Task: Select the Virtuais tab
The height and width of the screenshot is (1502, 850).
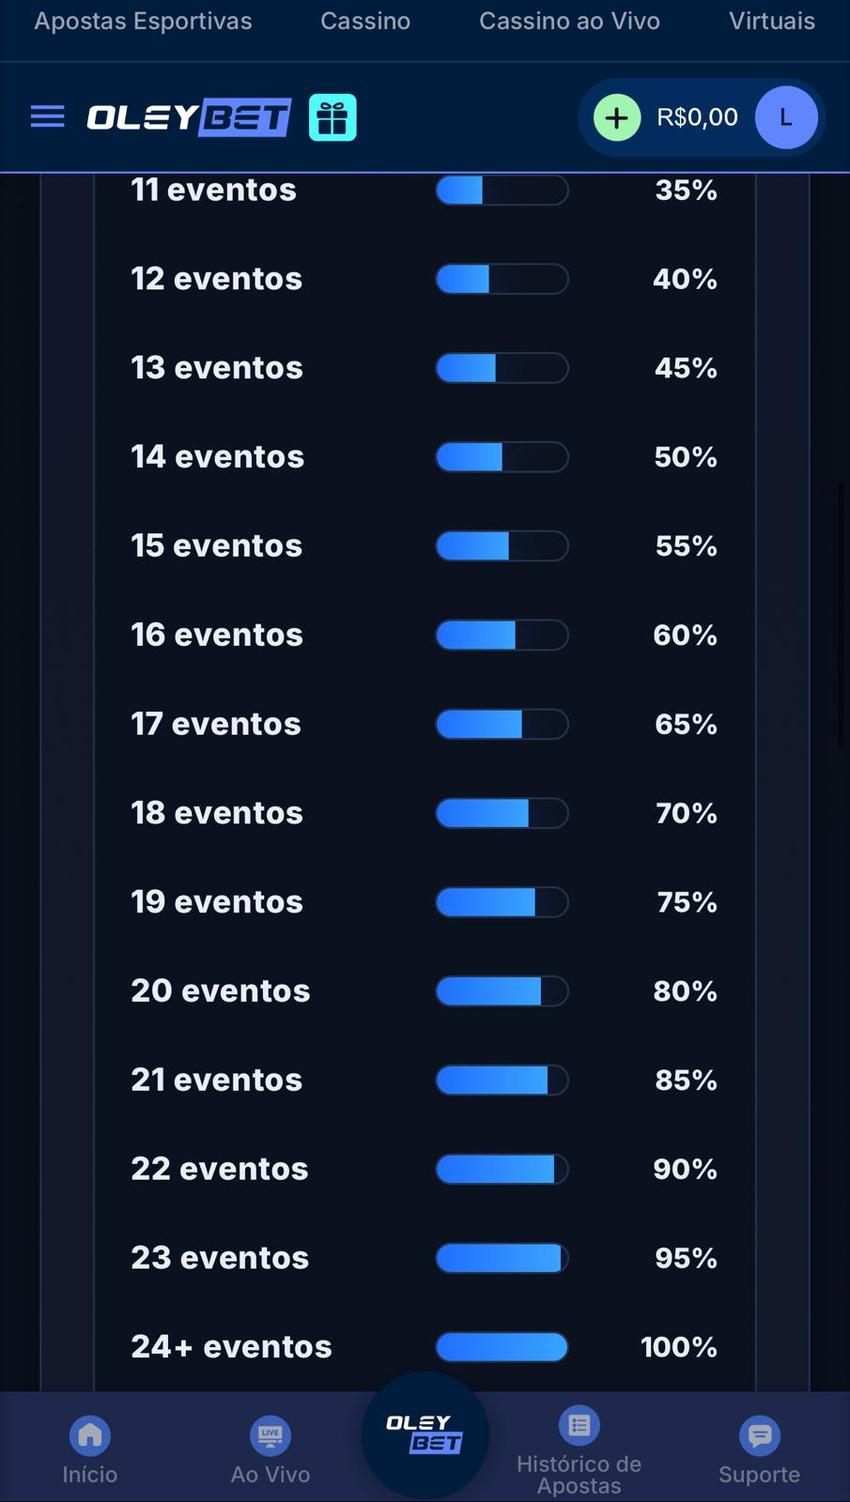Action: [772, 21]
